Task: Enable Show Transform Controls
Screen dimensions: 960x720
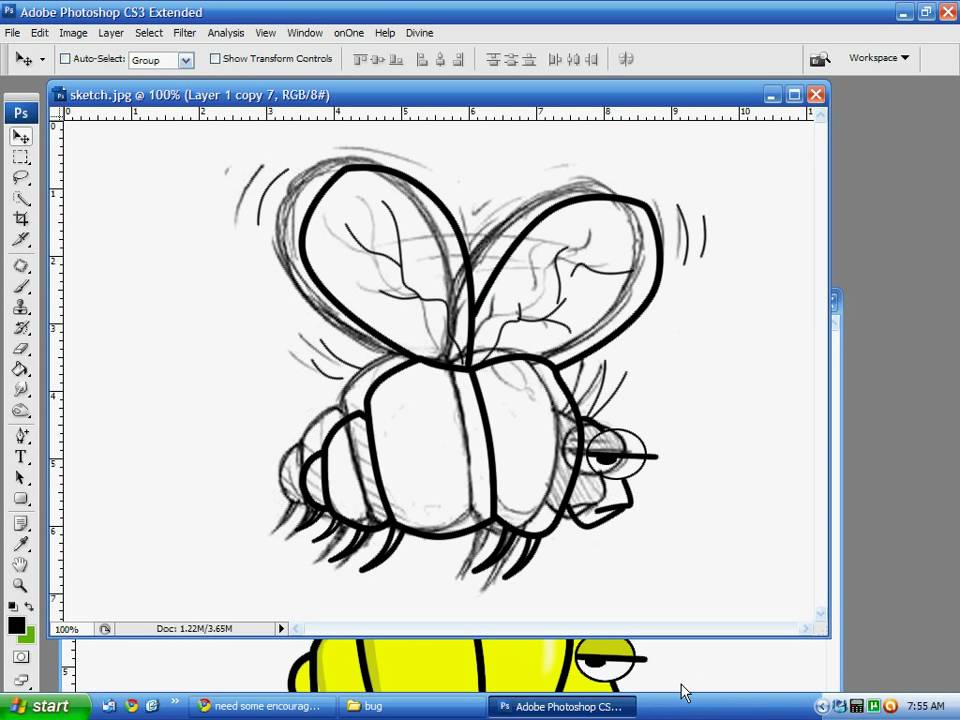Action: 214,59
